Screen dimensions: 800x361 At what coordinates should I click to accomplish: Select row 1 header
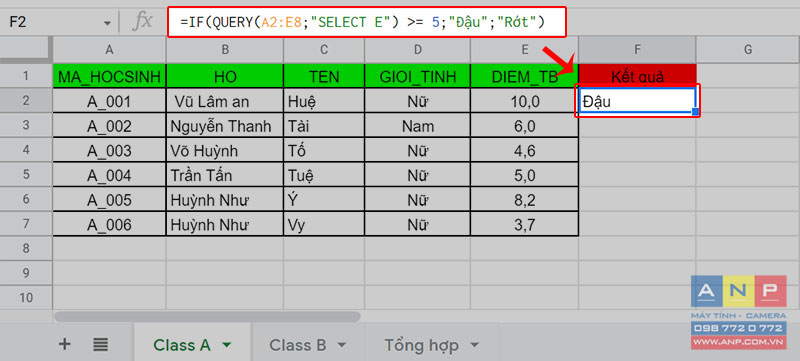[26, 76]
